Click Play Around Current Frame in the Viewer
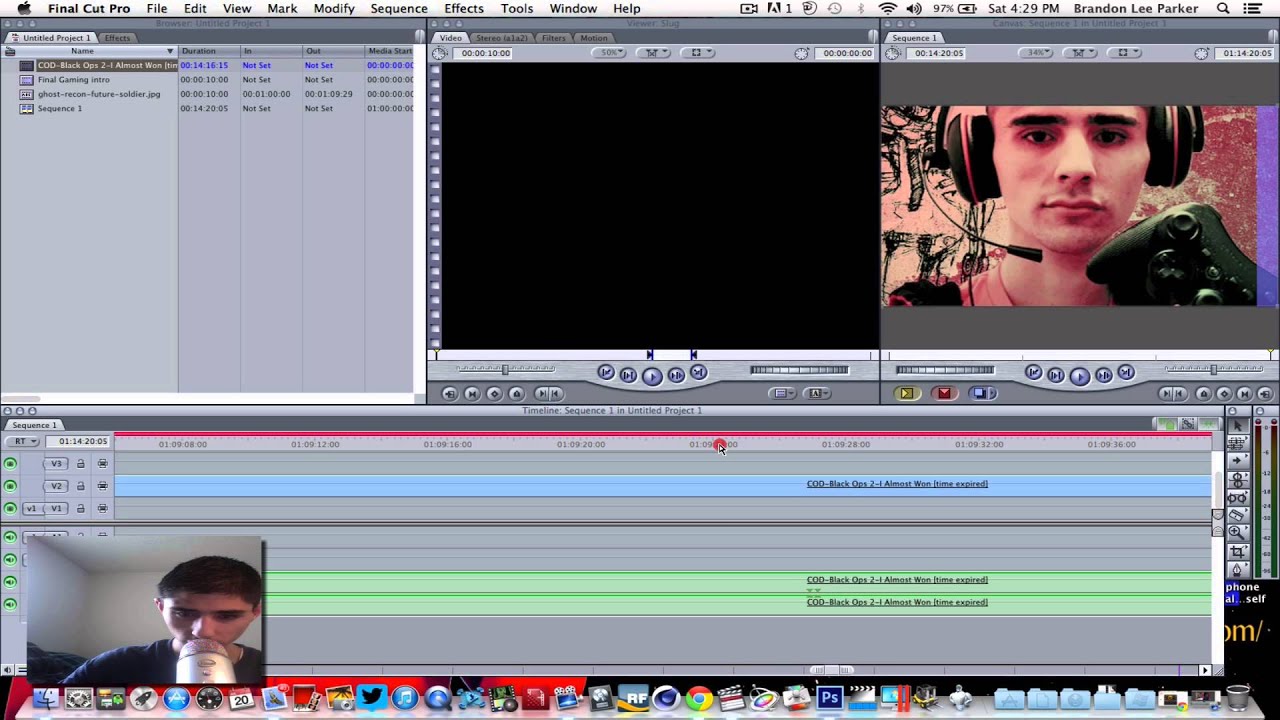Viewport: 1280px width, 720px height. coord(676,375)
